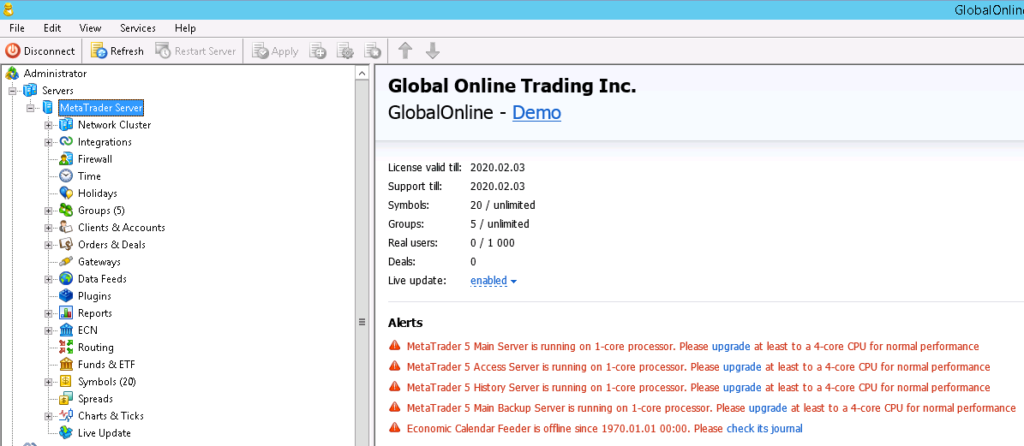Click the Demo link in header
Screen dimensions: 1024x446
point(536,113)
